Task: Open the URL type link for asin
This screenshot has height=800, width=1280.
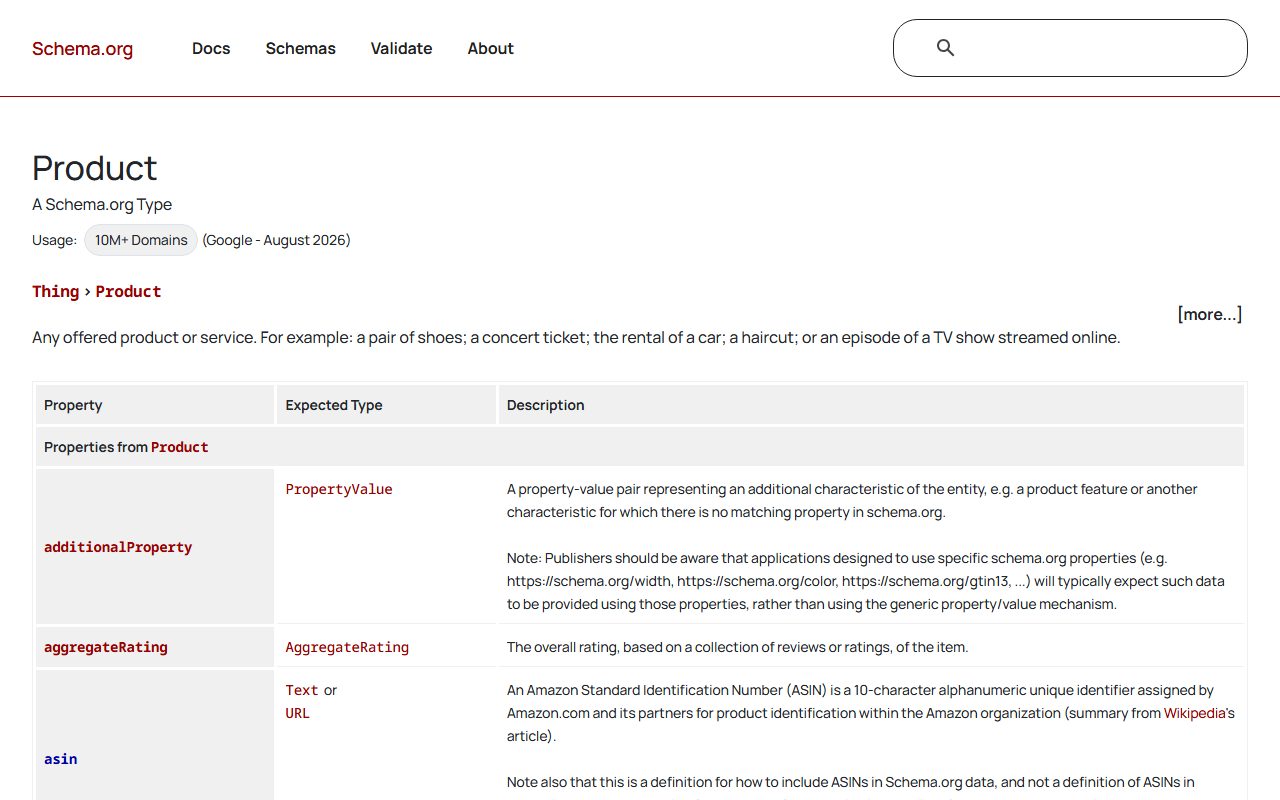Action: click(298, 713)
